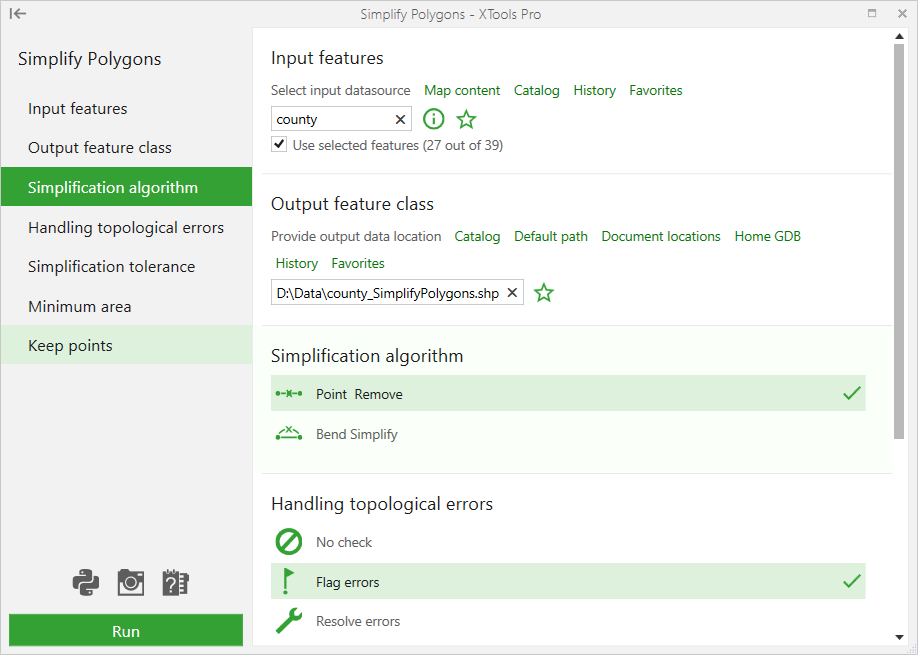This screenshot has height=655, width=918.
Task: Open the help notepad icon
Action: pyautogui.click(x=175, y=582)
